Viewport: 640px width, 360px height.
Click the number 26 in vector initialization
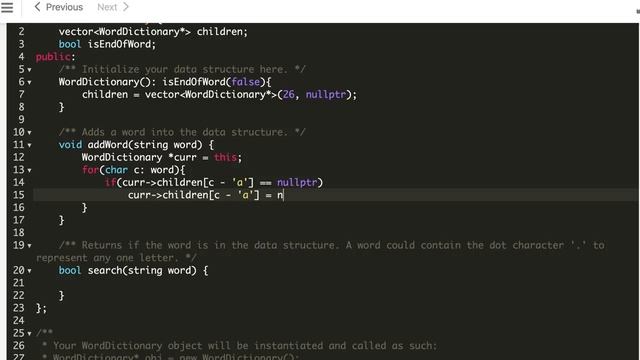pos(289,94)
